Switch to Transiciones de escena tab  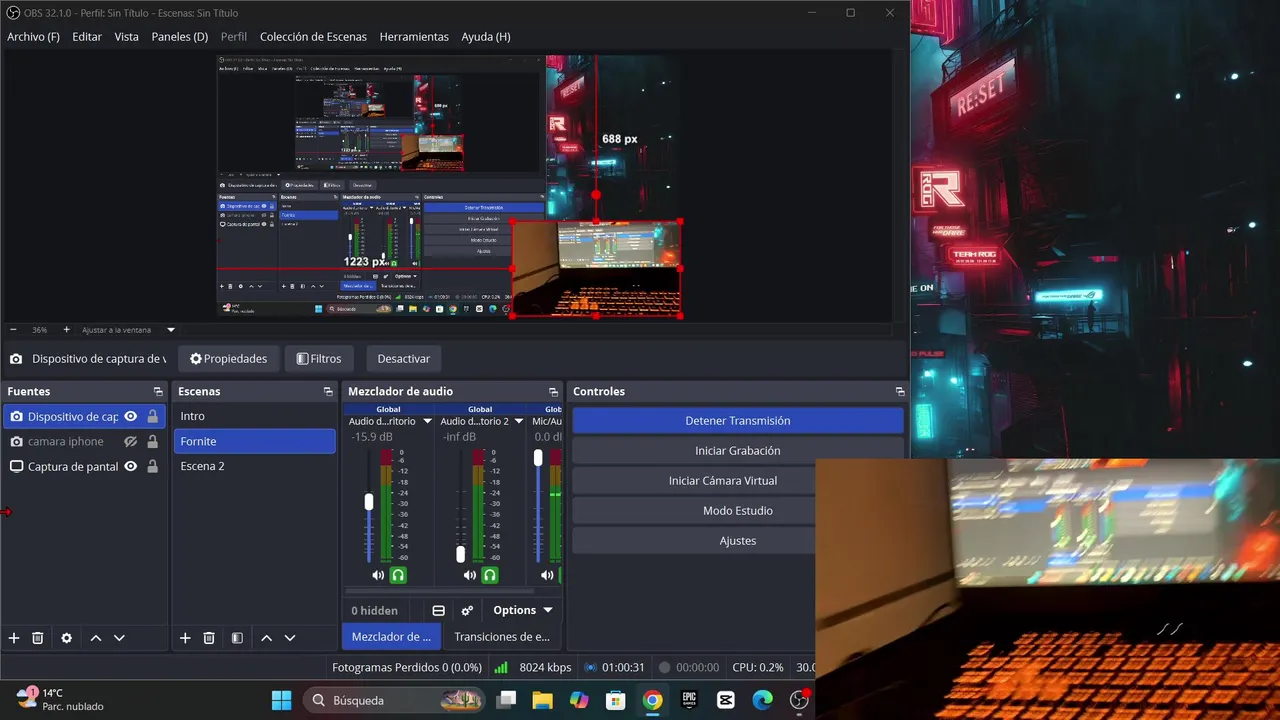pyautogui.click(x=502, y=637)
